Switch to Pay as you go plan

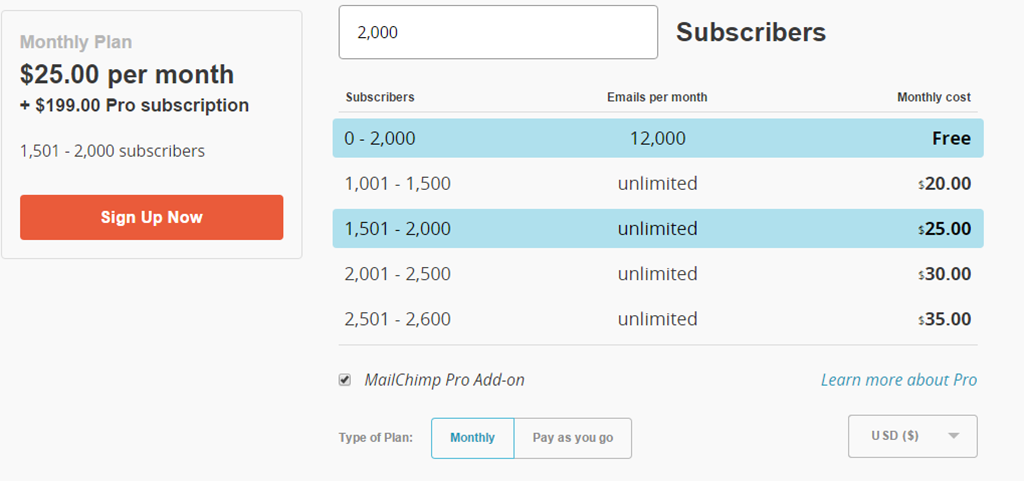pyautogui.click(x=573, y=438)
